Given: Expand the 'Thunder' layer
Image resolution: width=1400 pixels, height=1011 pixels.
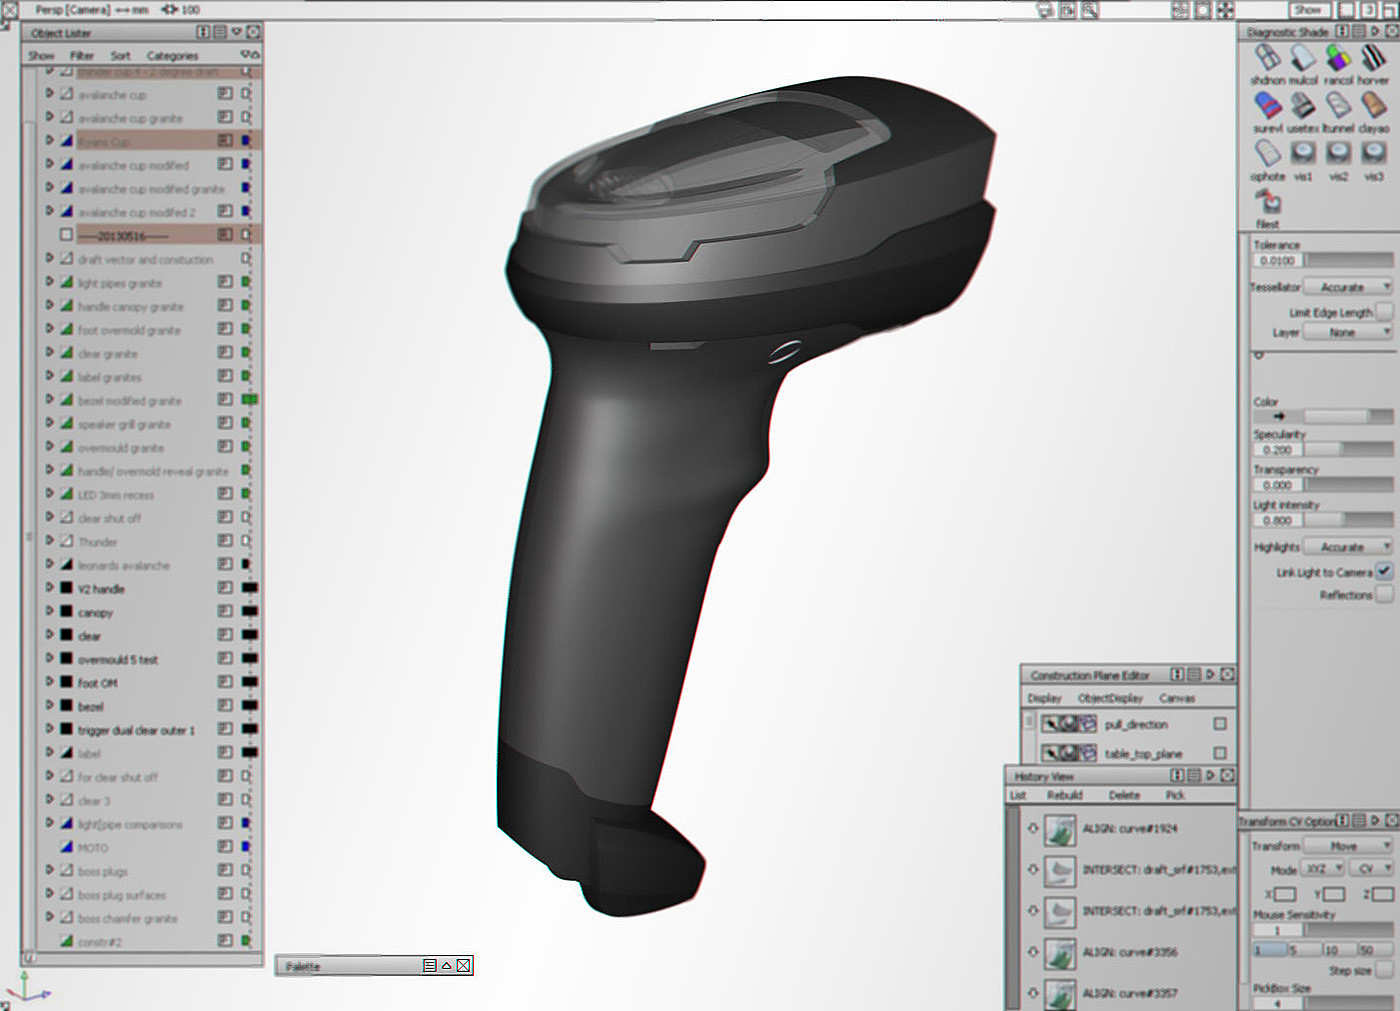Looking at the screenshot, I should (x=49, y=541).
